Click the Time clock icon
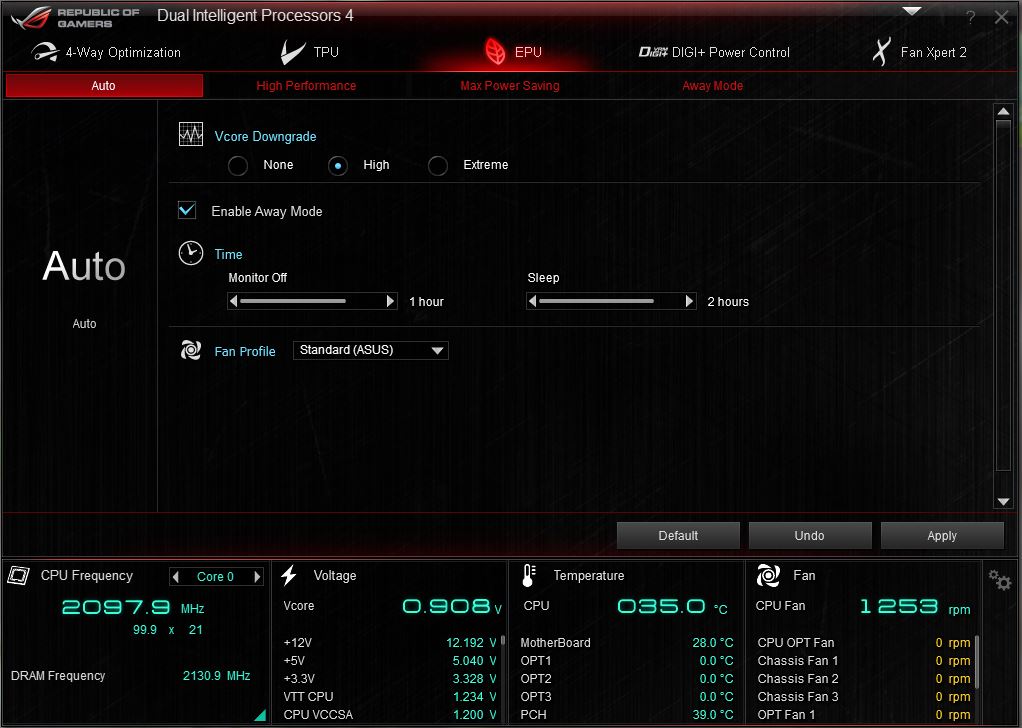This screenshot has width=1022, height=728. click(191, 253)
